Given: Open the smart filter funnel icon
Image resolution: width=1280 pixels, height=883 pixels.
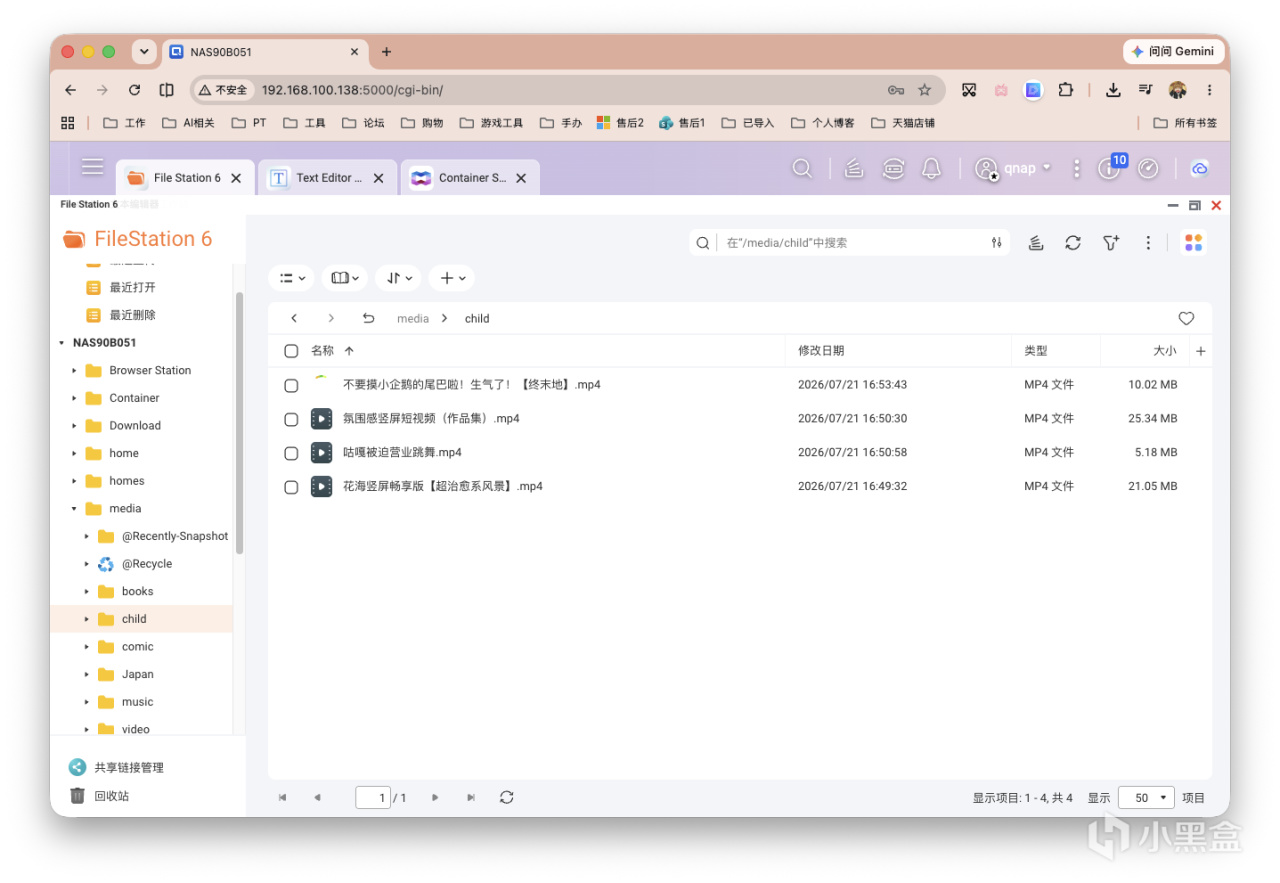Looking at the screenshot, I should 1111,243.
